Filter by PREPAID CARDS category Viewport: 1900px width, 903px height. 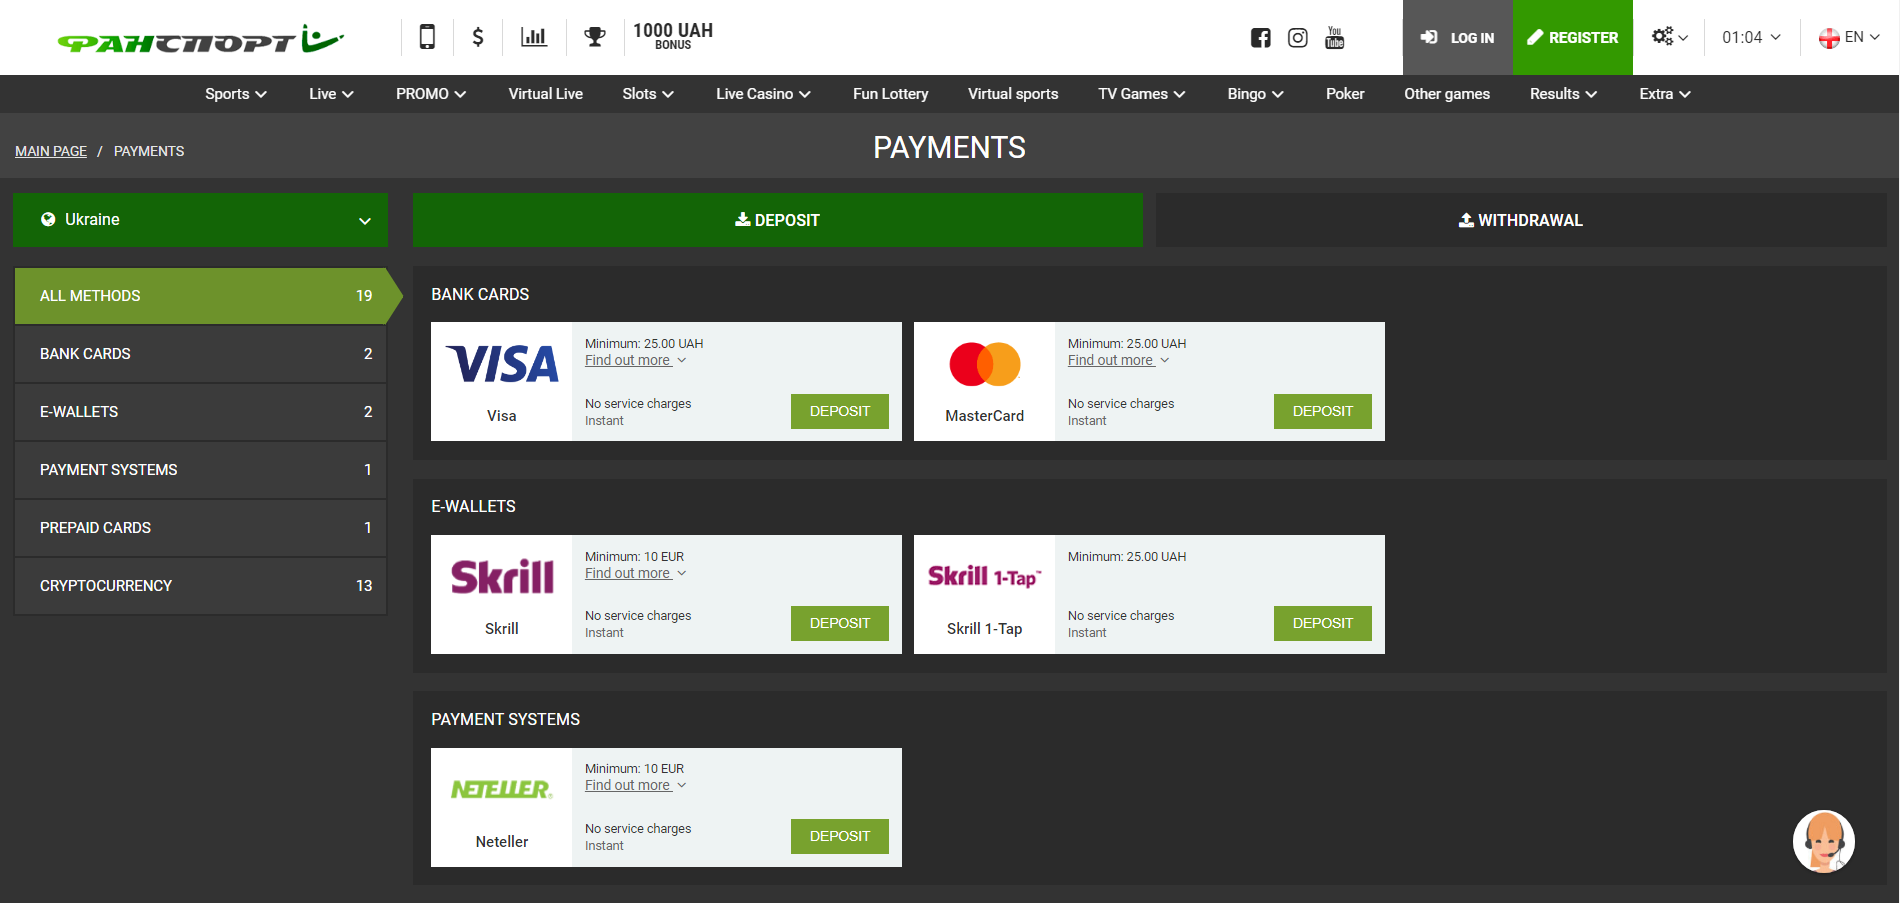pos(201,528)
